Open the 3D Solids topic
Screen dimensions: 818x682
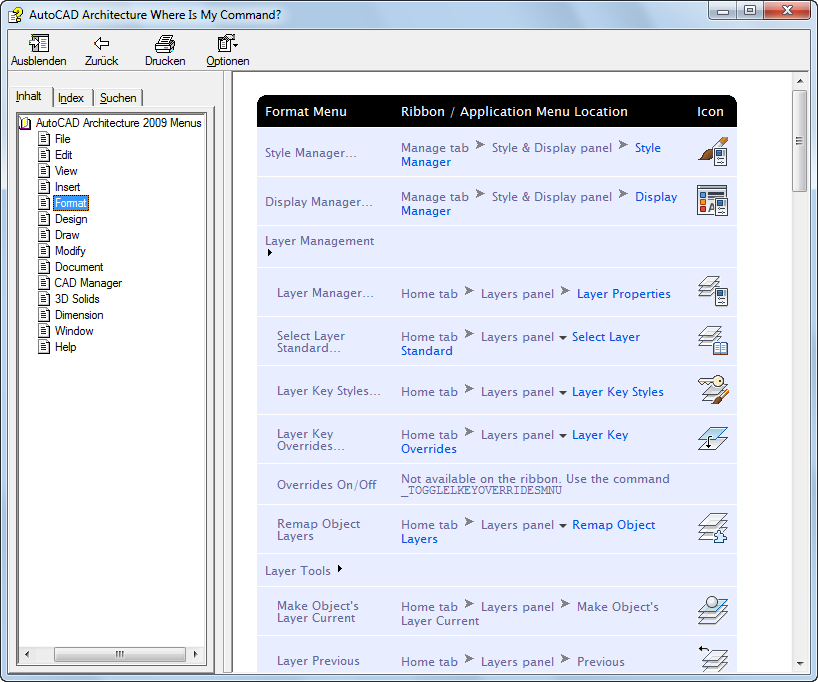pyautogui.click(x=77, y=299)
